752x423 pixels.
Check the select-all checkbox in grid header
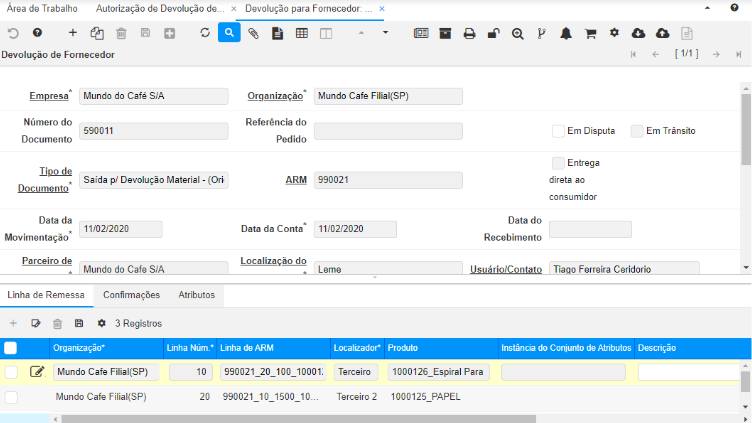tap(11, 348)
